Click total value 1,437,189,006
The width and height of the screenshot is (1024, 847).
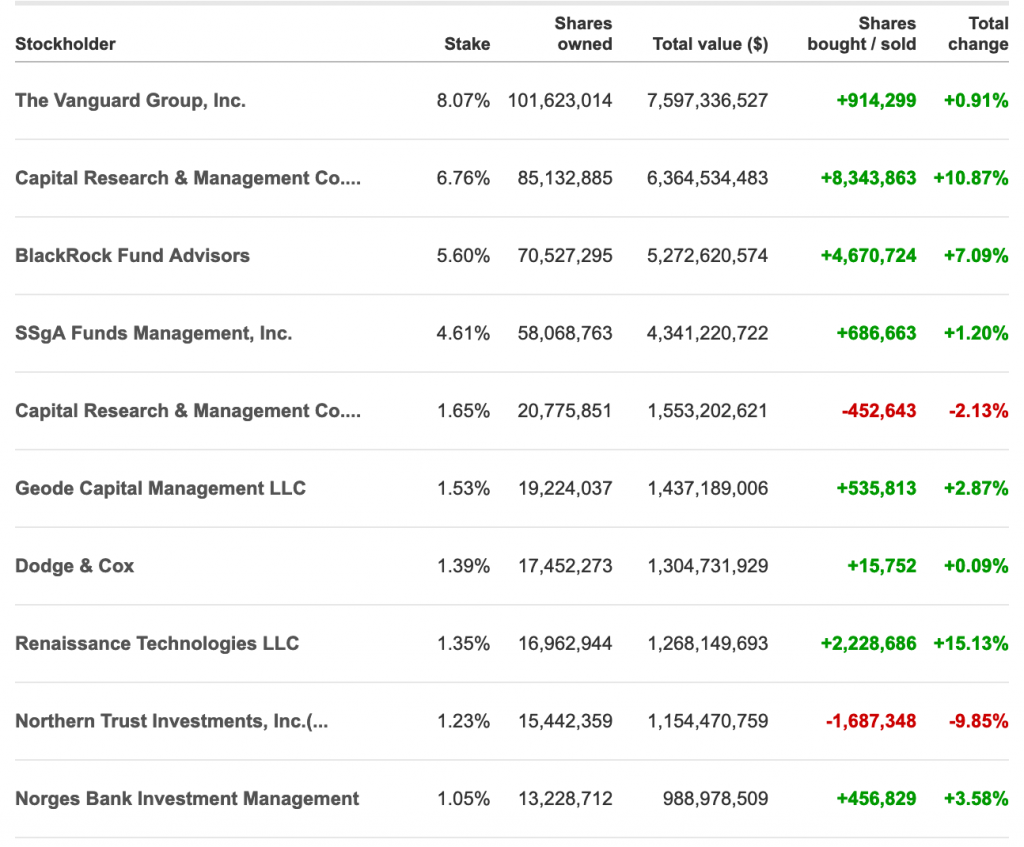[x=707, y=488]
